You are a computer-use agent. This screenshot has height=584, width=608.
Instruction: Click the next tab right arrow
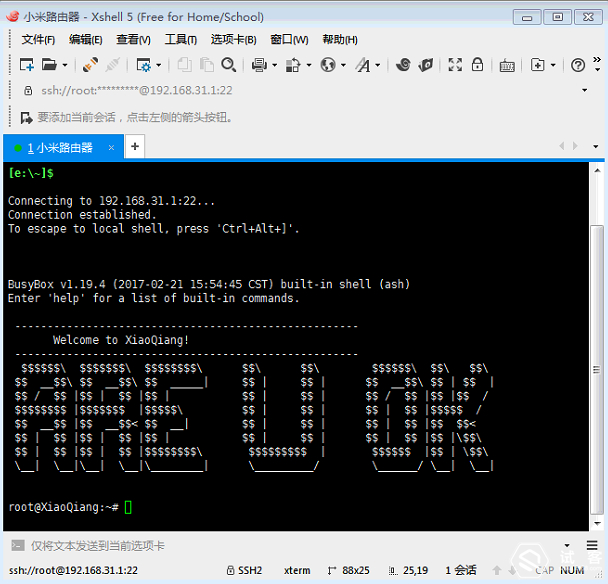click(x=575, y=146)
